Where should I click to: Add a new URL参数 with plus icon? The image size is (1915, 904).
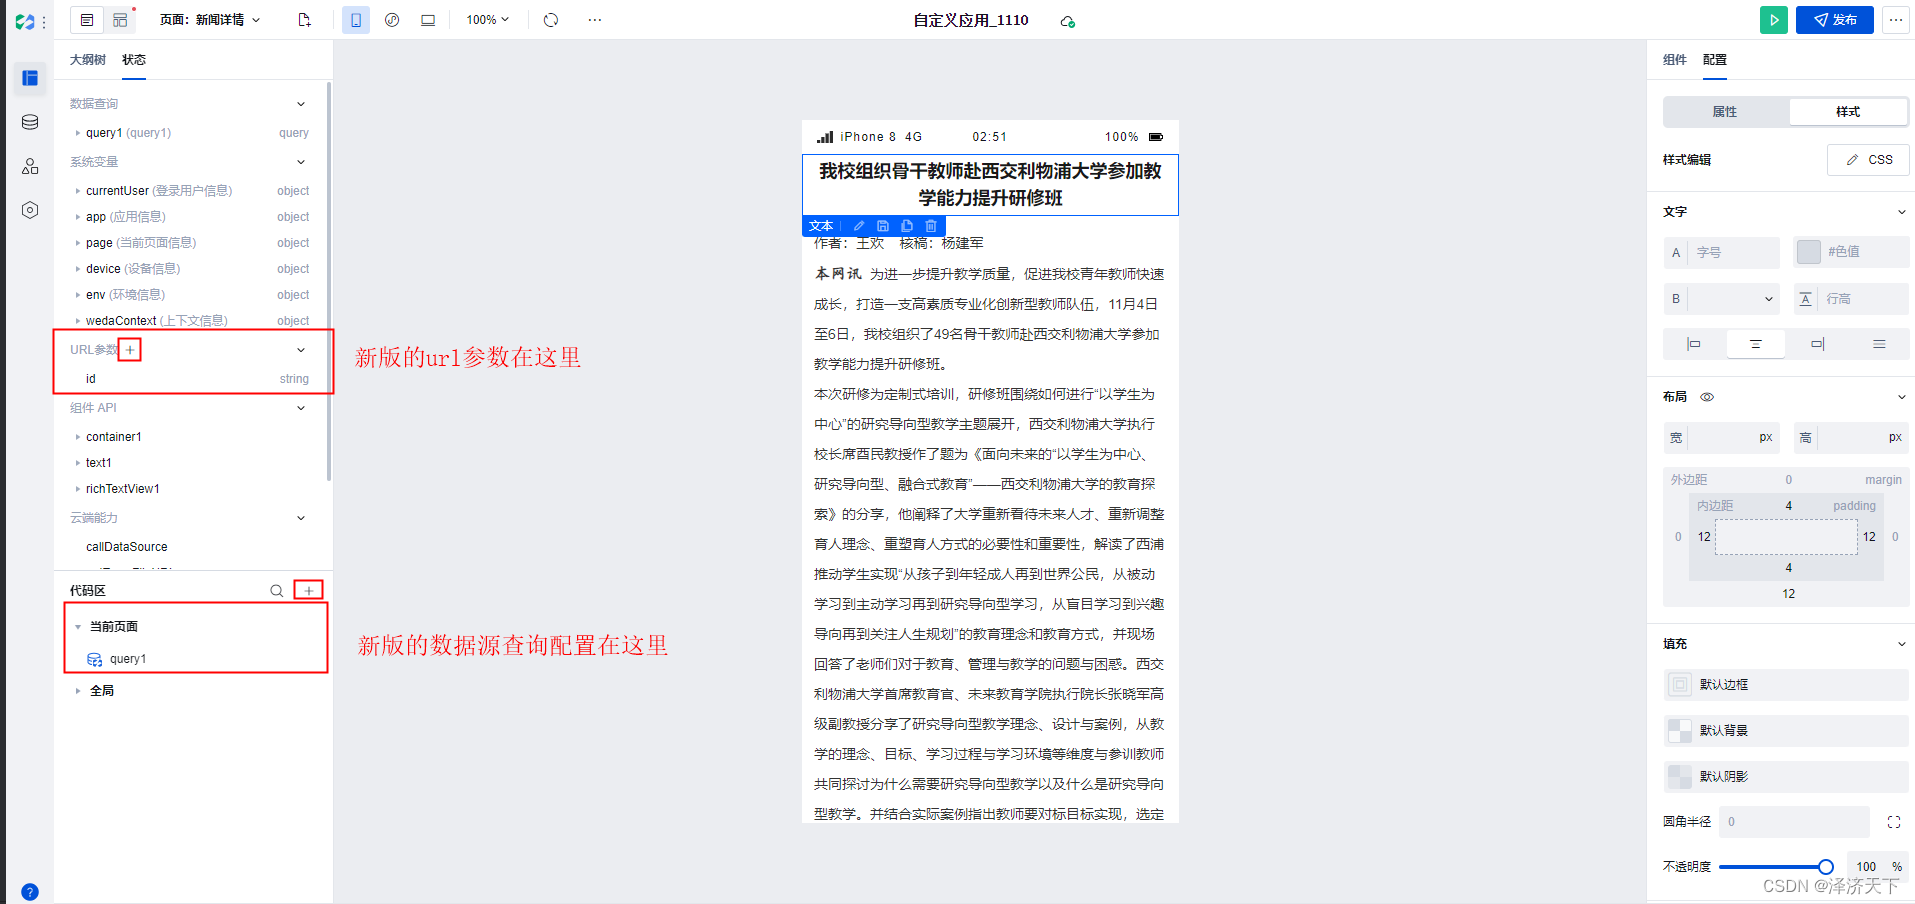[130, 350]
